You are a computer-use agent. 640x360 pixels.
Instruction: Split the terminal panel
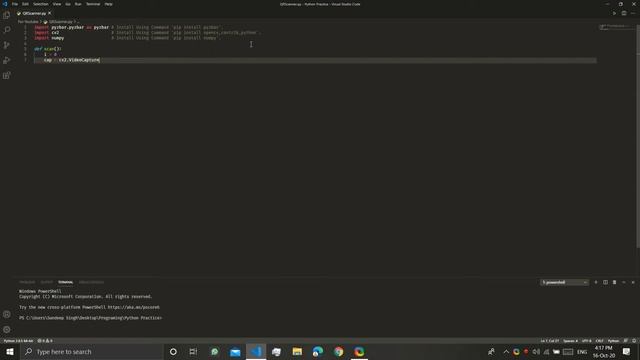[x=605, y=282]
